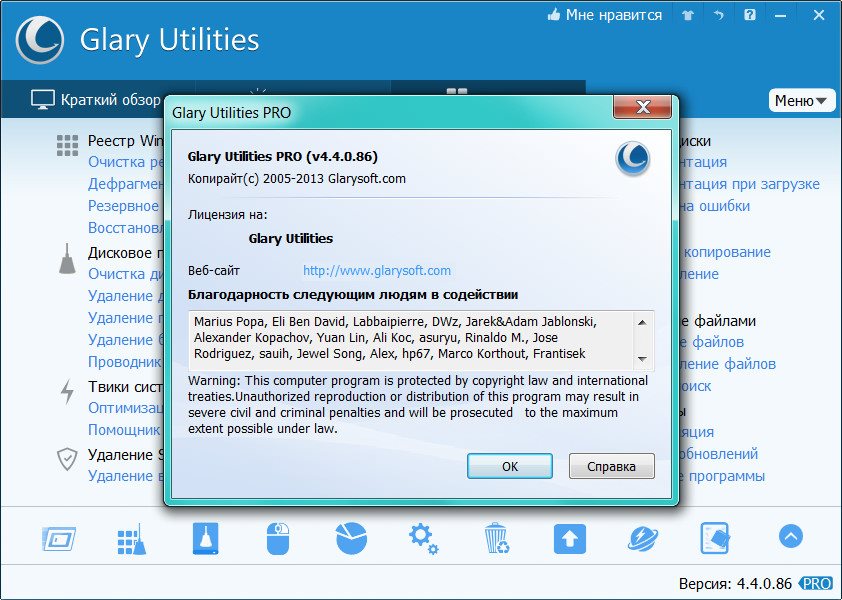842x600 pixels.
Task: Click the 'Мне нравится' label
Action: tap(614, 15)
